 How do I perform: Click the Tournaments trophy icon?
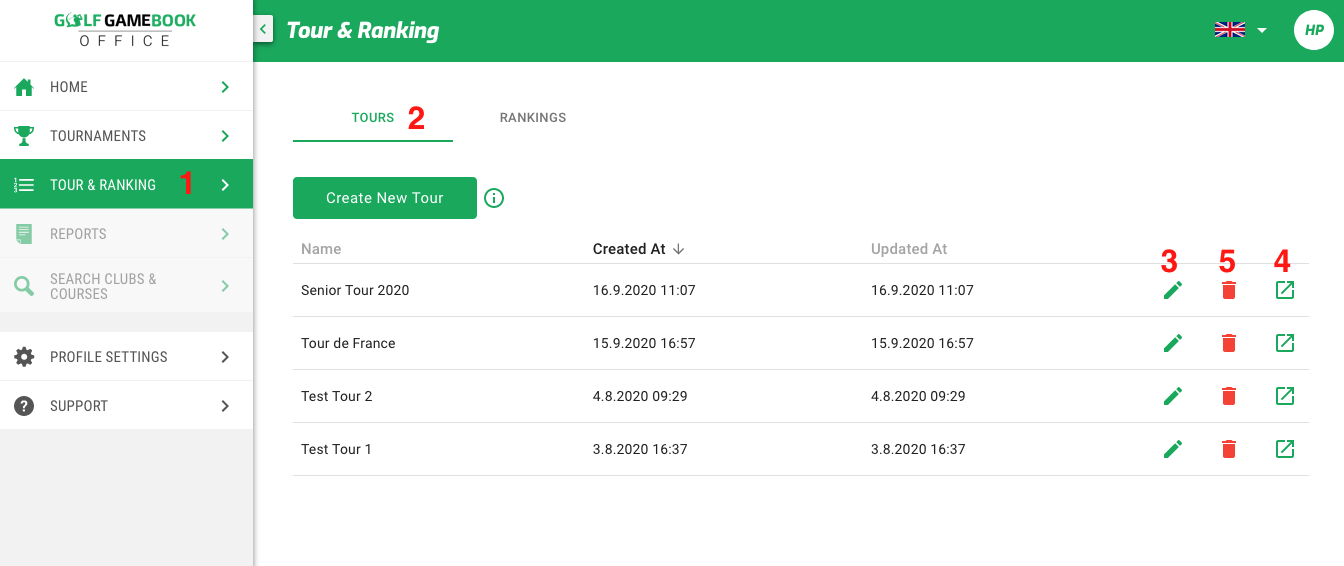point(24,135)
